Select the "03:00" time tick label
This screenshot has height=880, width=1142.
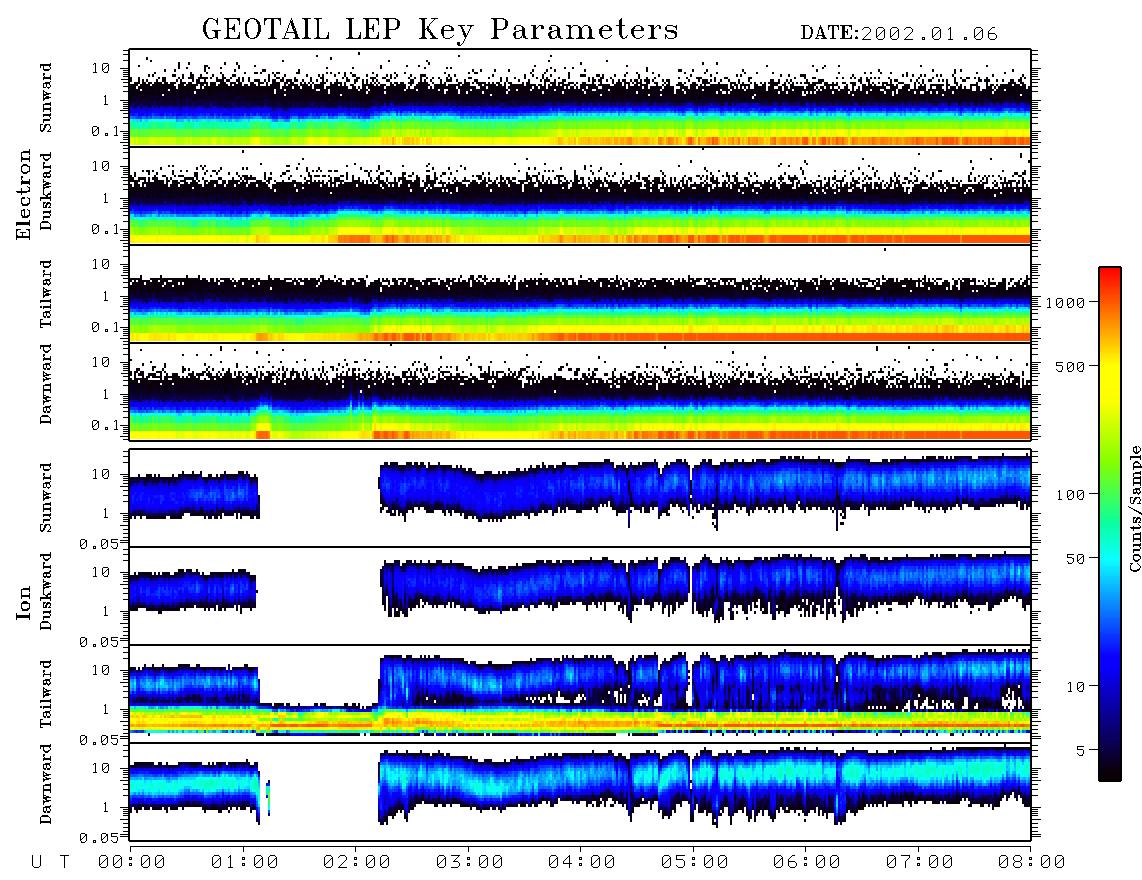pos(470,862)
